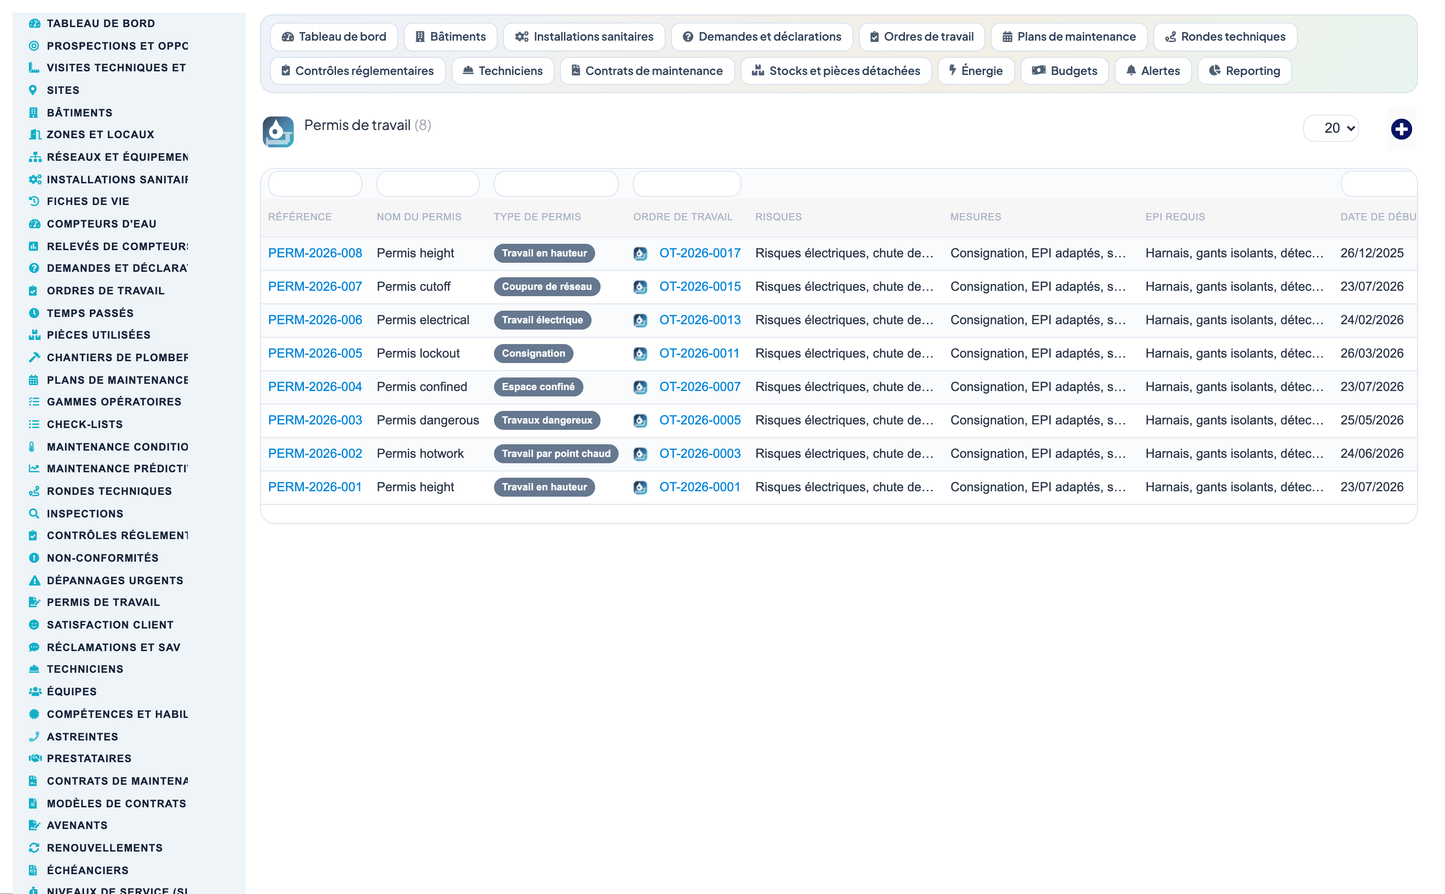Image resolution: width=1445 pixels, height=894 pixels.
Task: Open work order link OT-2026-0013
Action: 700,320
